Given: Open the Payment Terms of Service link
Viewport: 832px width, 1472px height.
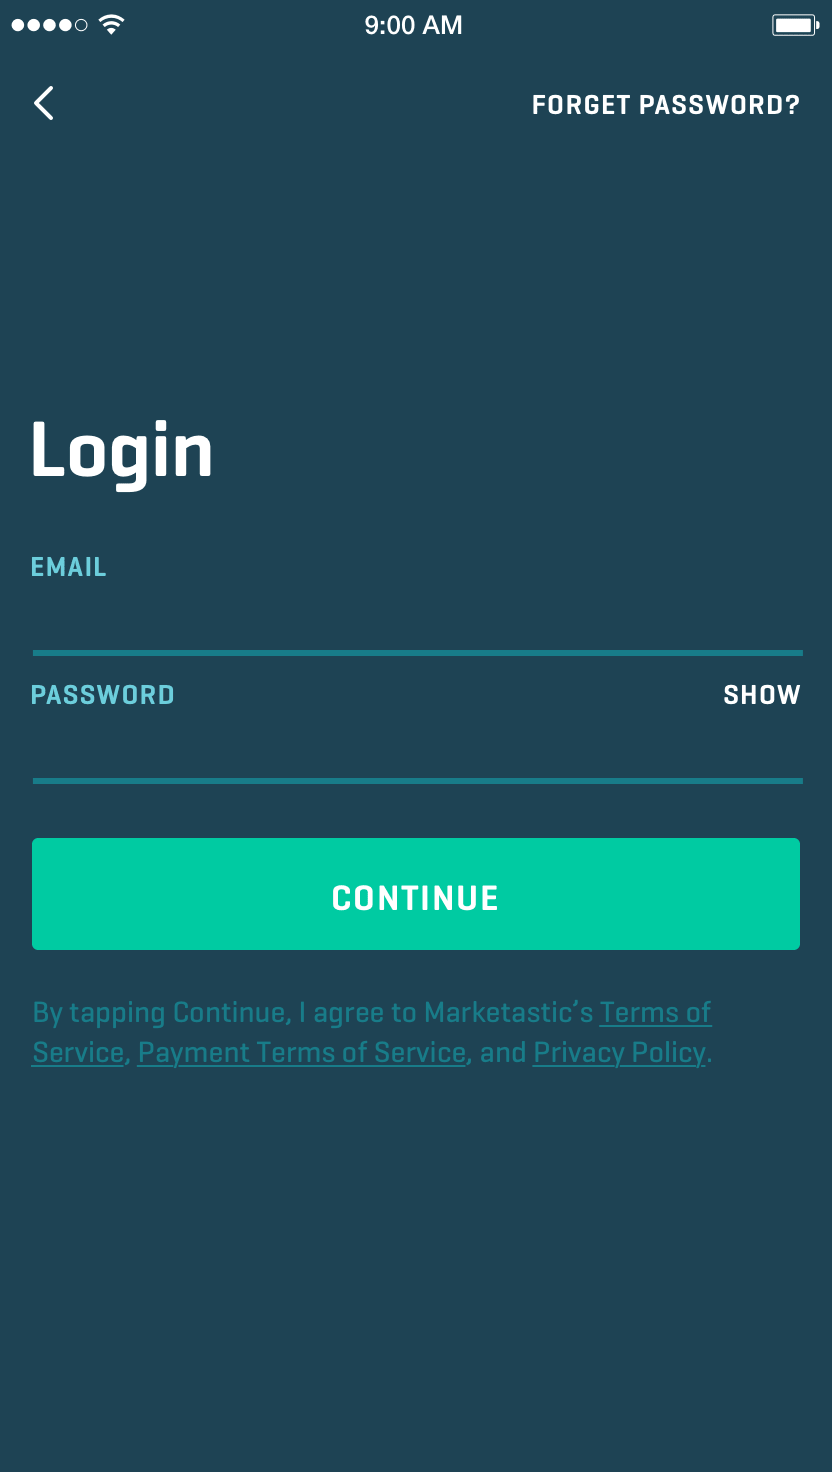Looking at the screenshot, I should tap(302, 1053).
